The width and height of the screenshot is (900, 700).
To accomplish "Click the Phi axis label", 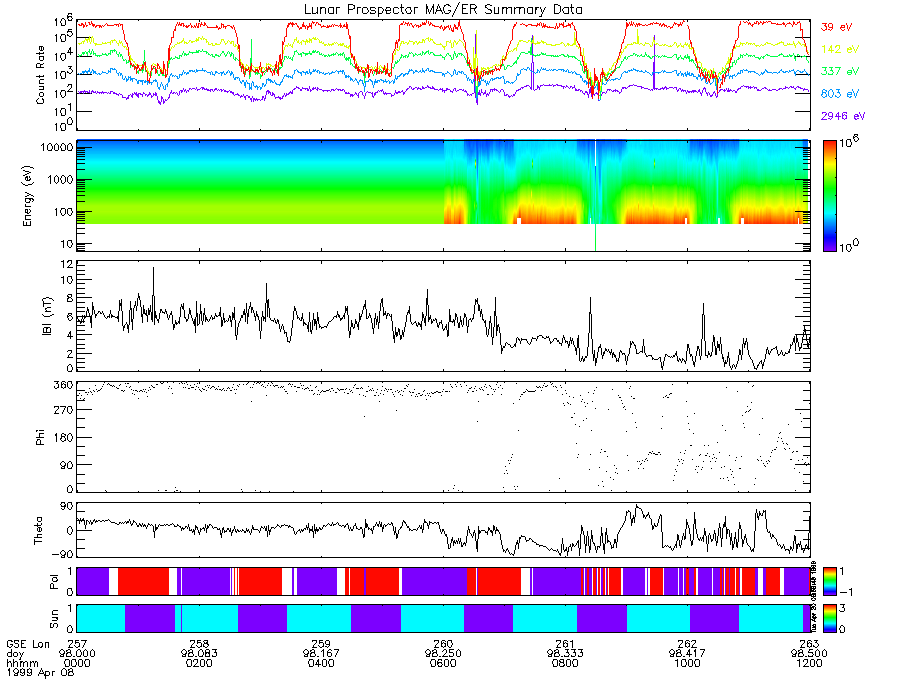I will click(40, 437).
